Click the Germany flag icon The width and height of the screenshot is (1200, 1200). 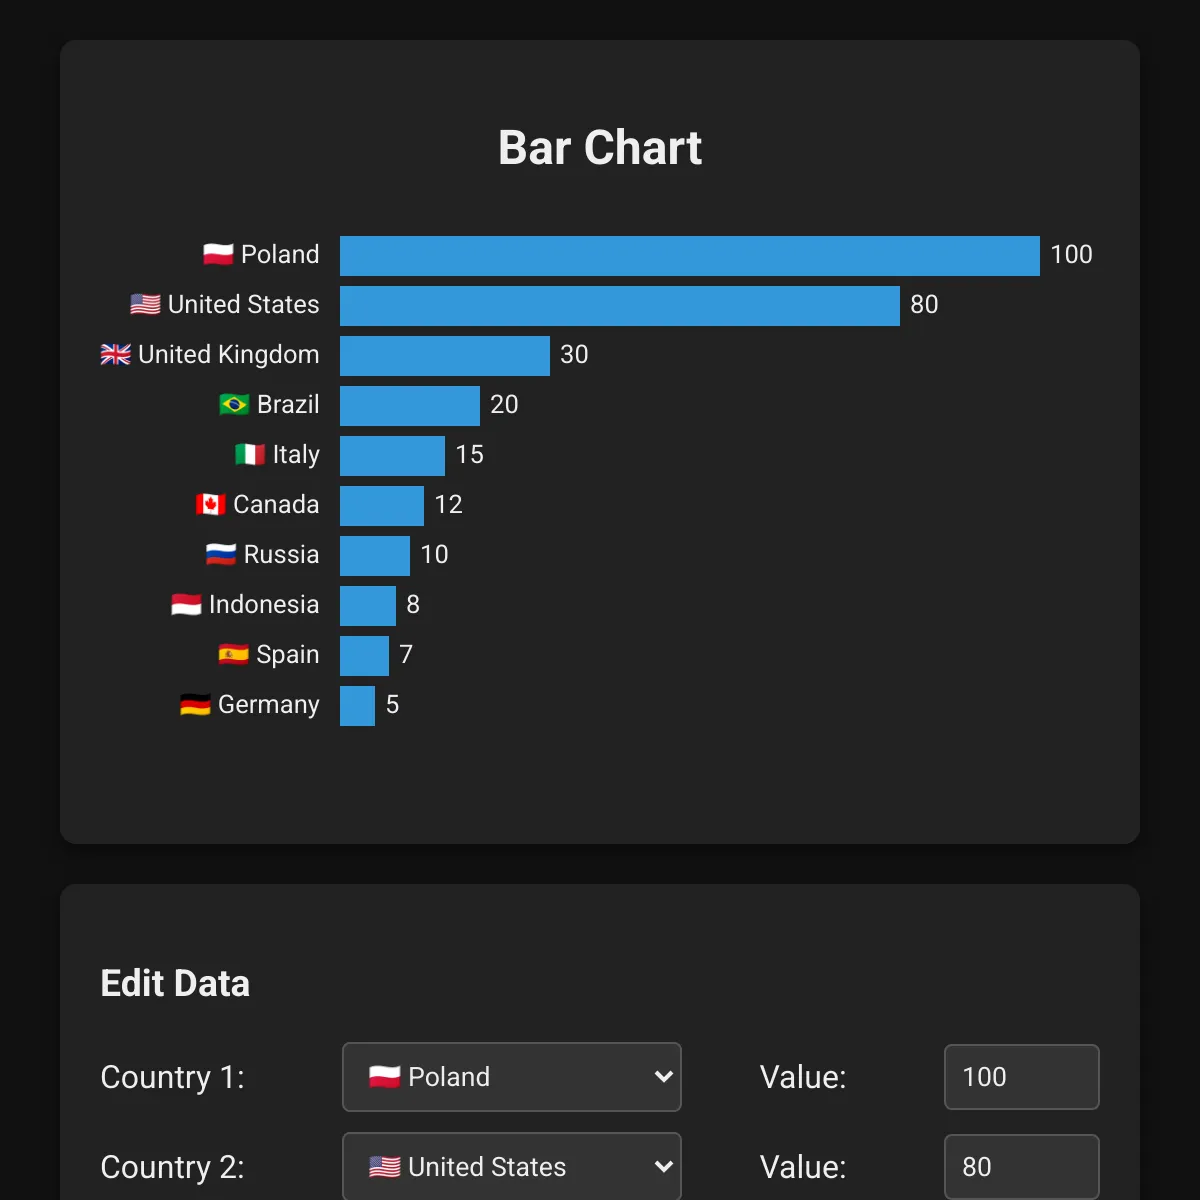(195, 704)
